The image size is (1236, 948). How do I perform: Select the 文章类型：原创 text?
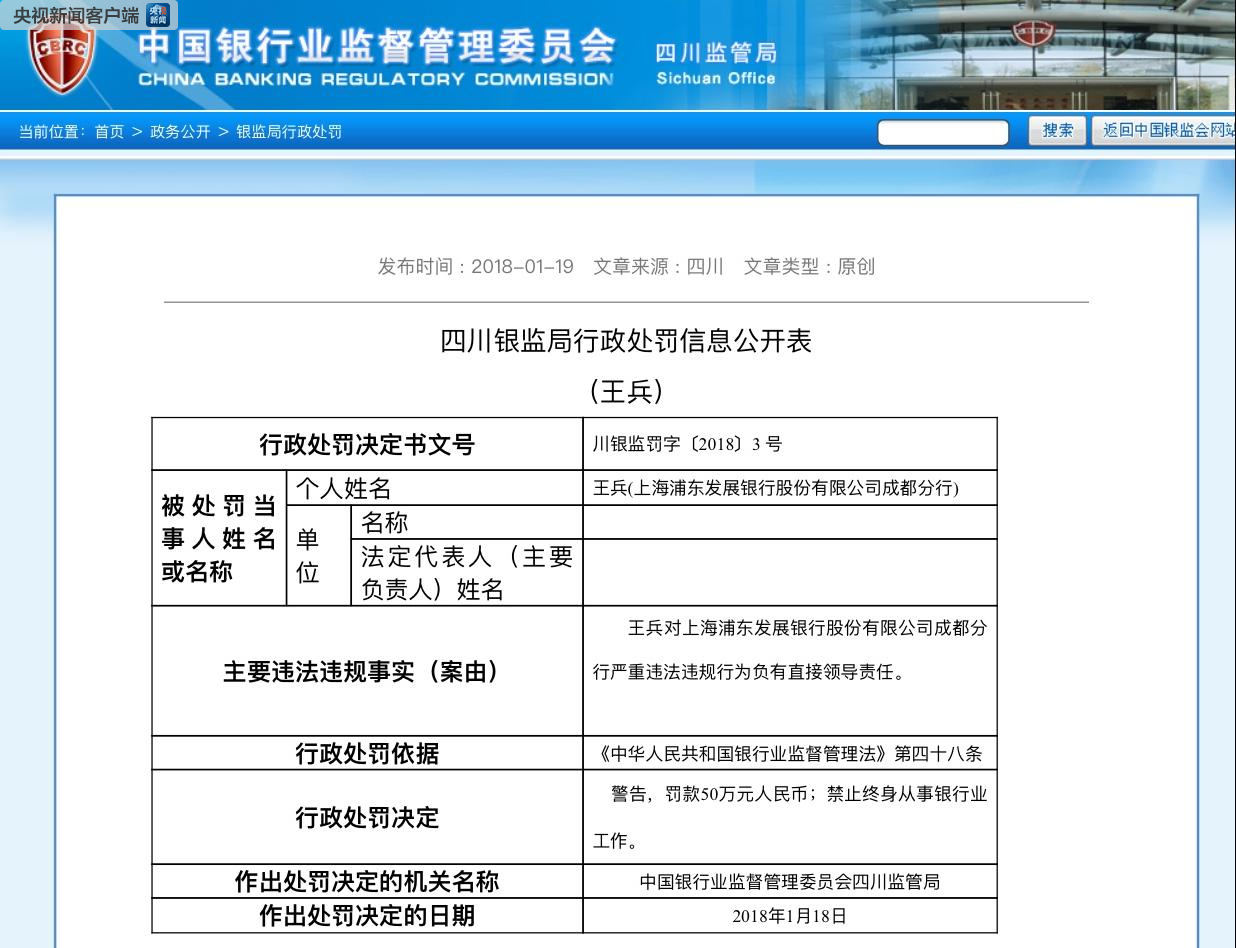[x=809, y=266]
